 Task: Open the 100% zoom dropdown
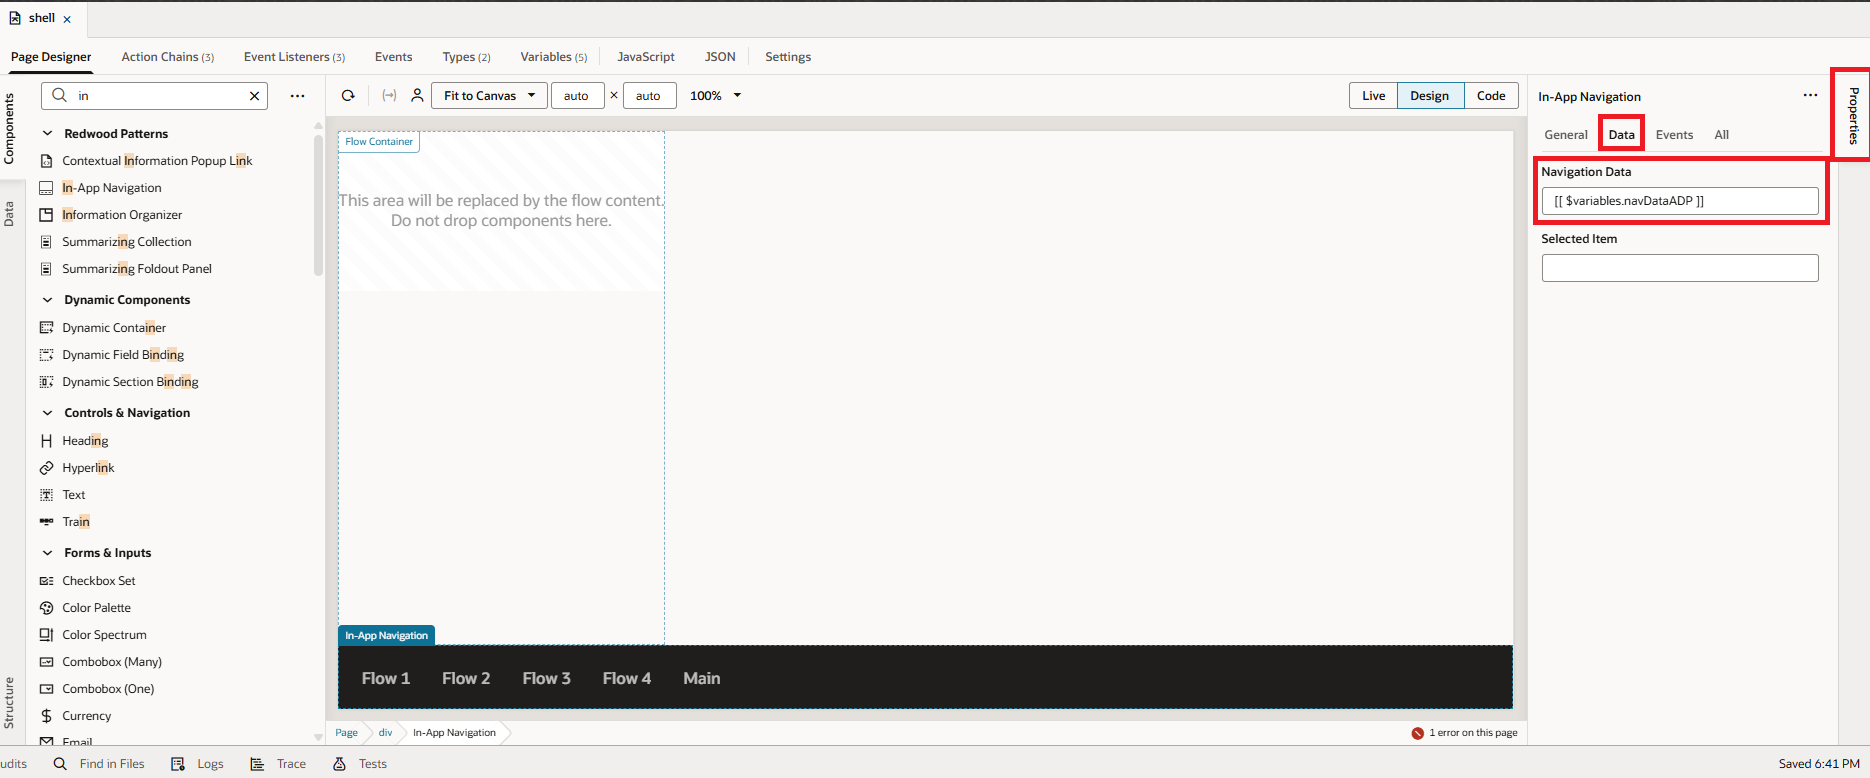click(x=716, y=96)
